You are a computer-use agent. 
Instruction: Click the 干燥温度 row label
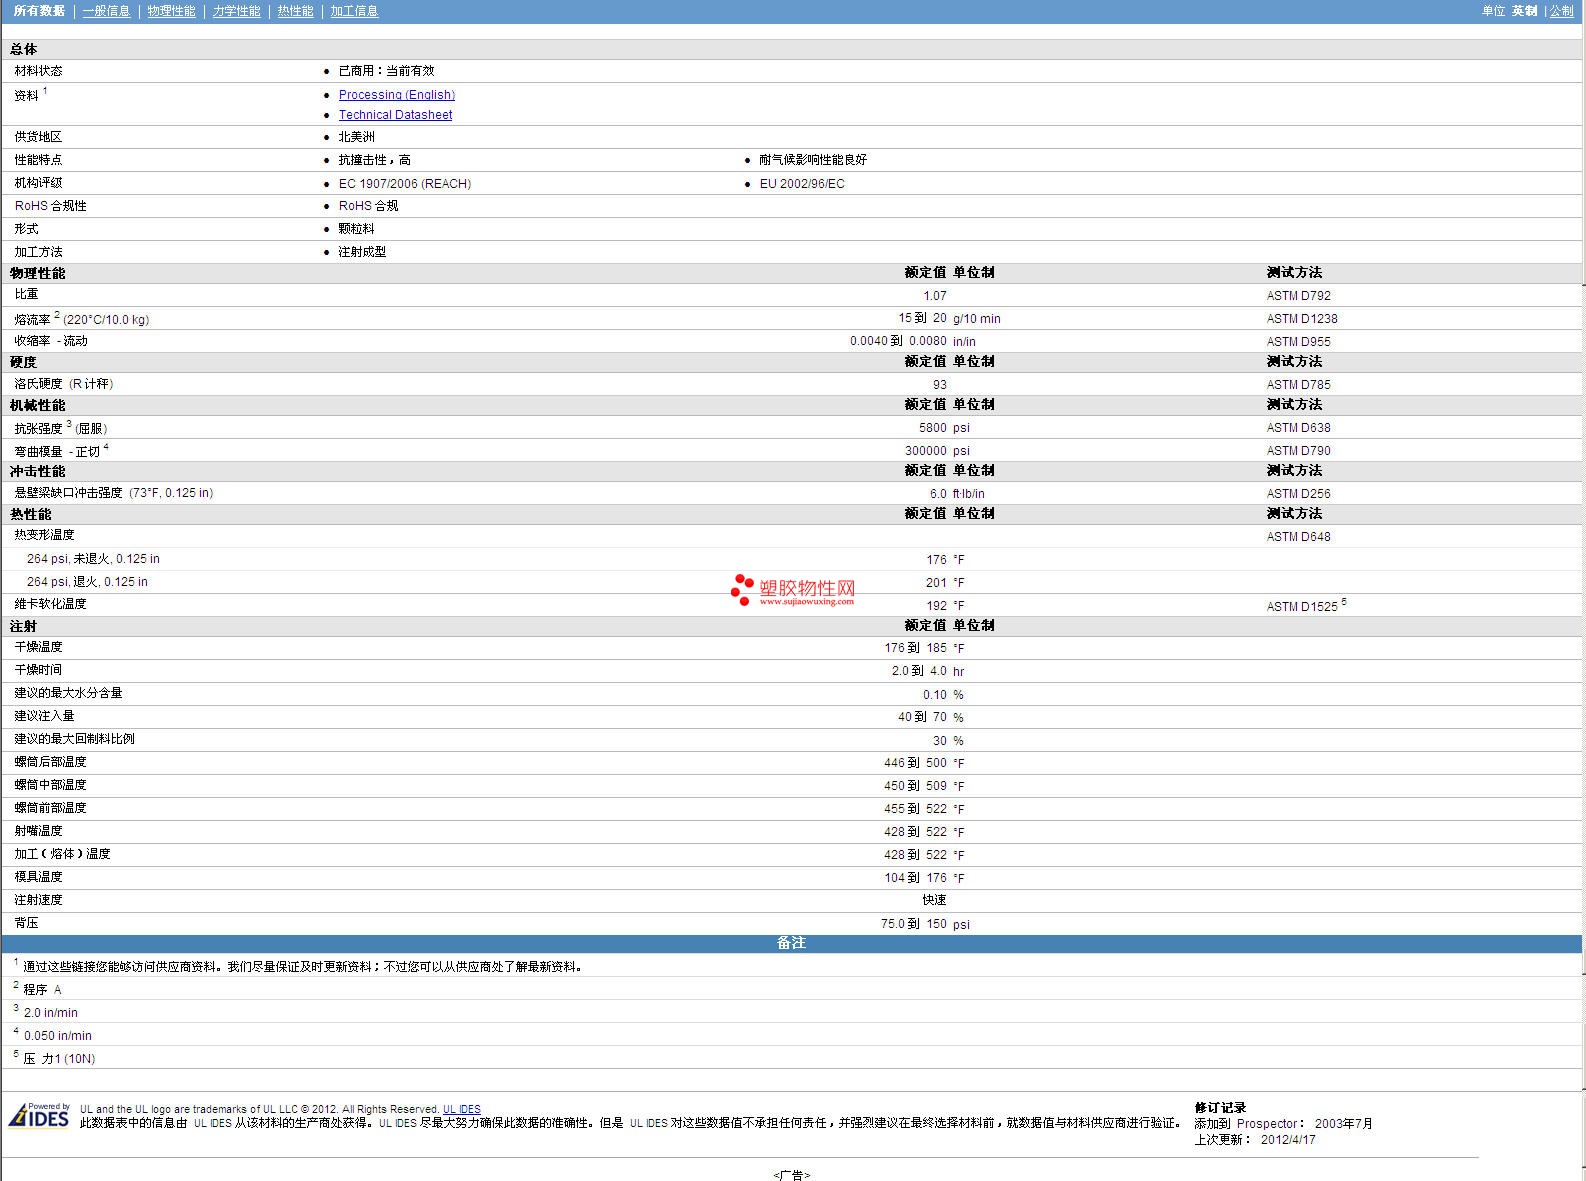pyautogui.click(x=38, y=647)
